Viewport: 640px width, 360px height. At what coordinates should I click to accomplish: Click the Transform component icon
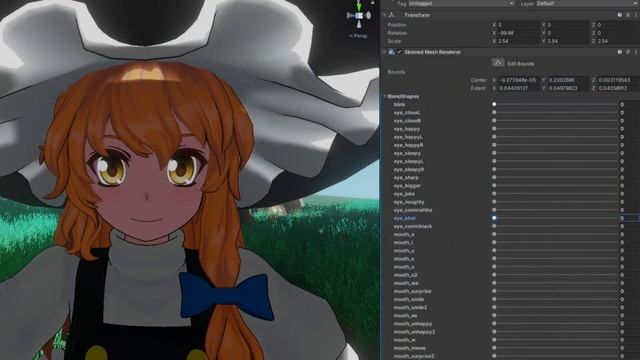[391, 15]
